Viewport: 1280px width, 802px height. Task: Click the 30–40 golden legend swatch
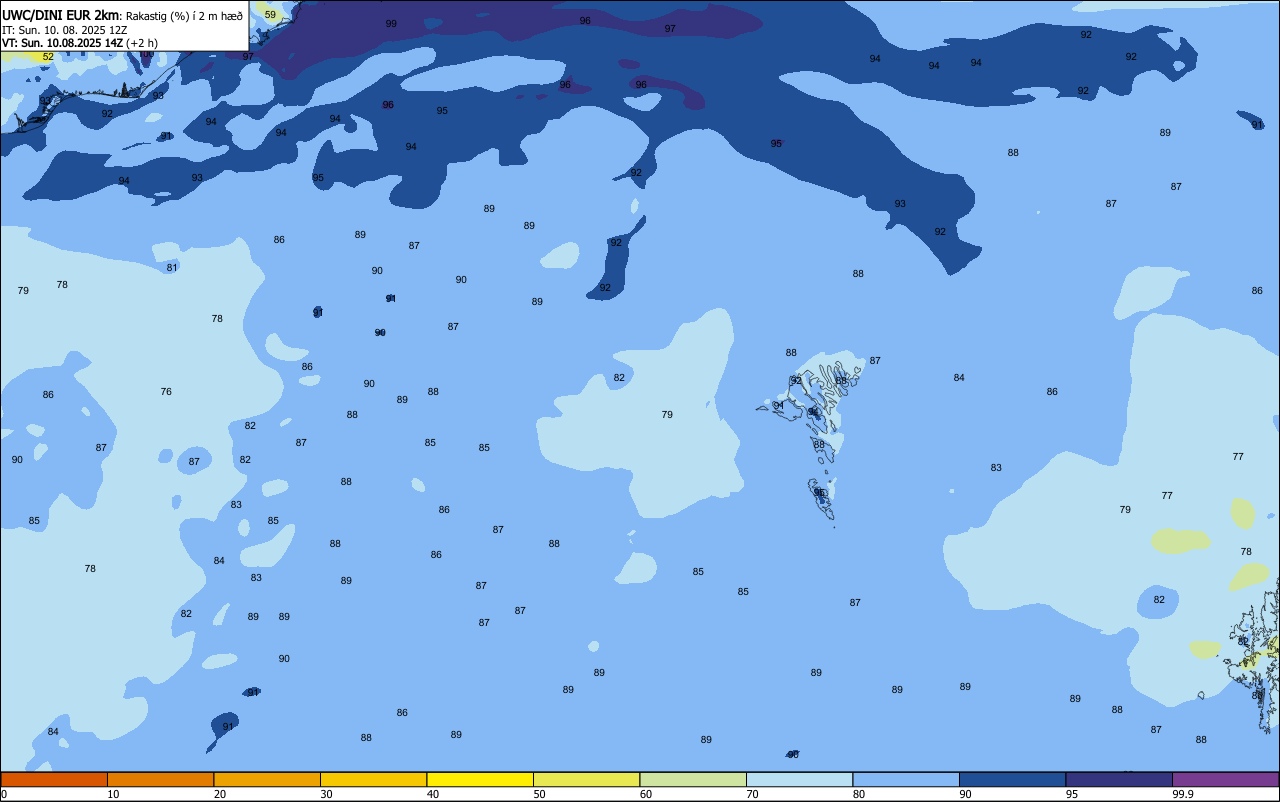[x=373, y=779]
